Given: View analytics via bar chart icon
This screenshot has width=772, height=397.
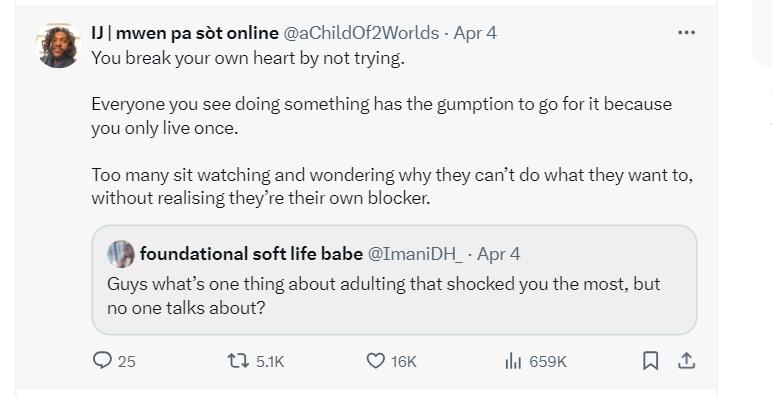Looking at the screenshot, I should [x=513, y=362].
